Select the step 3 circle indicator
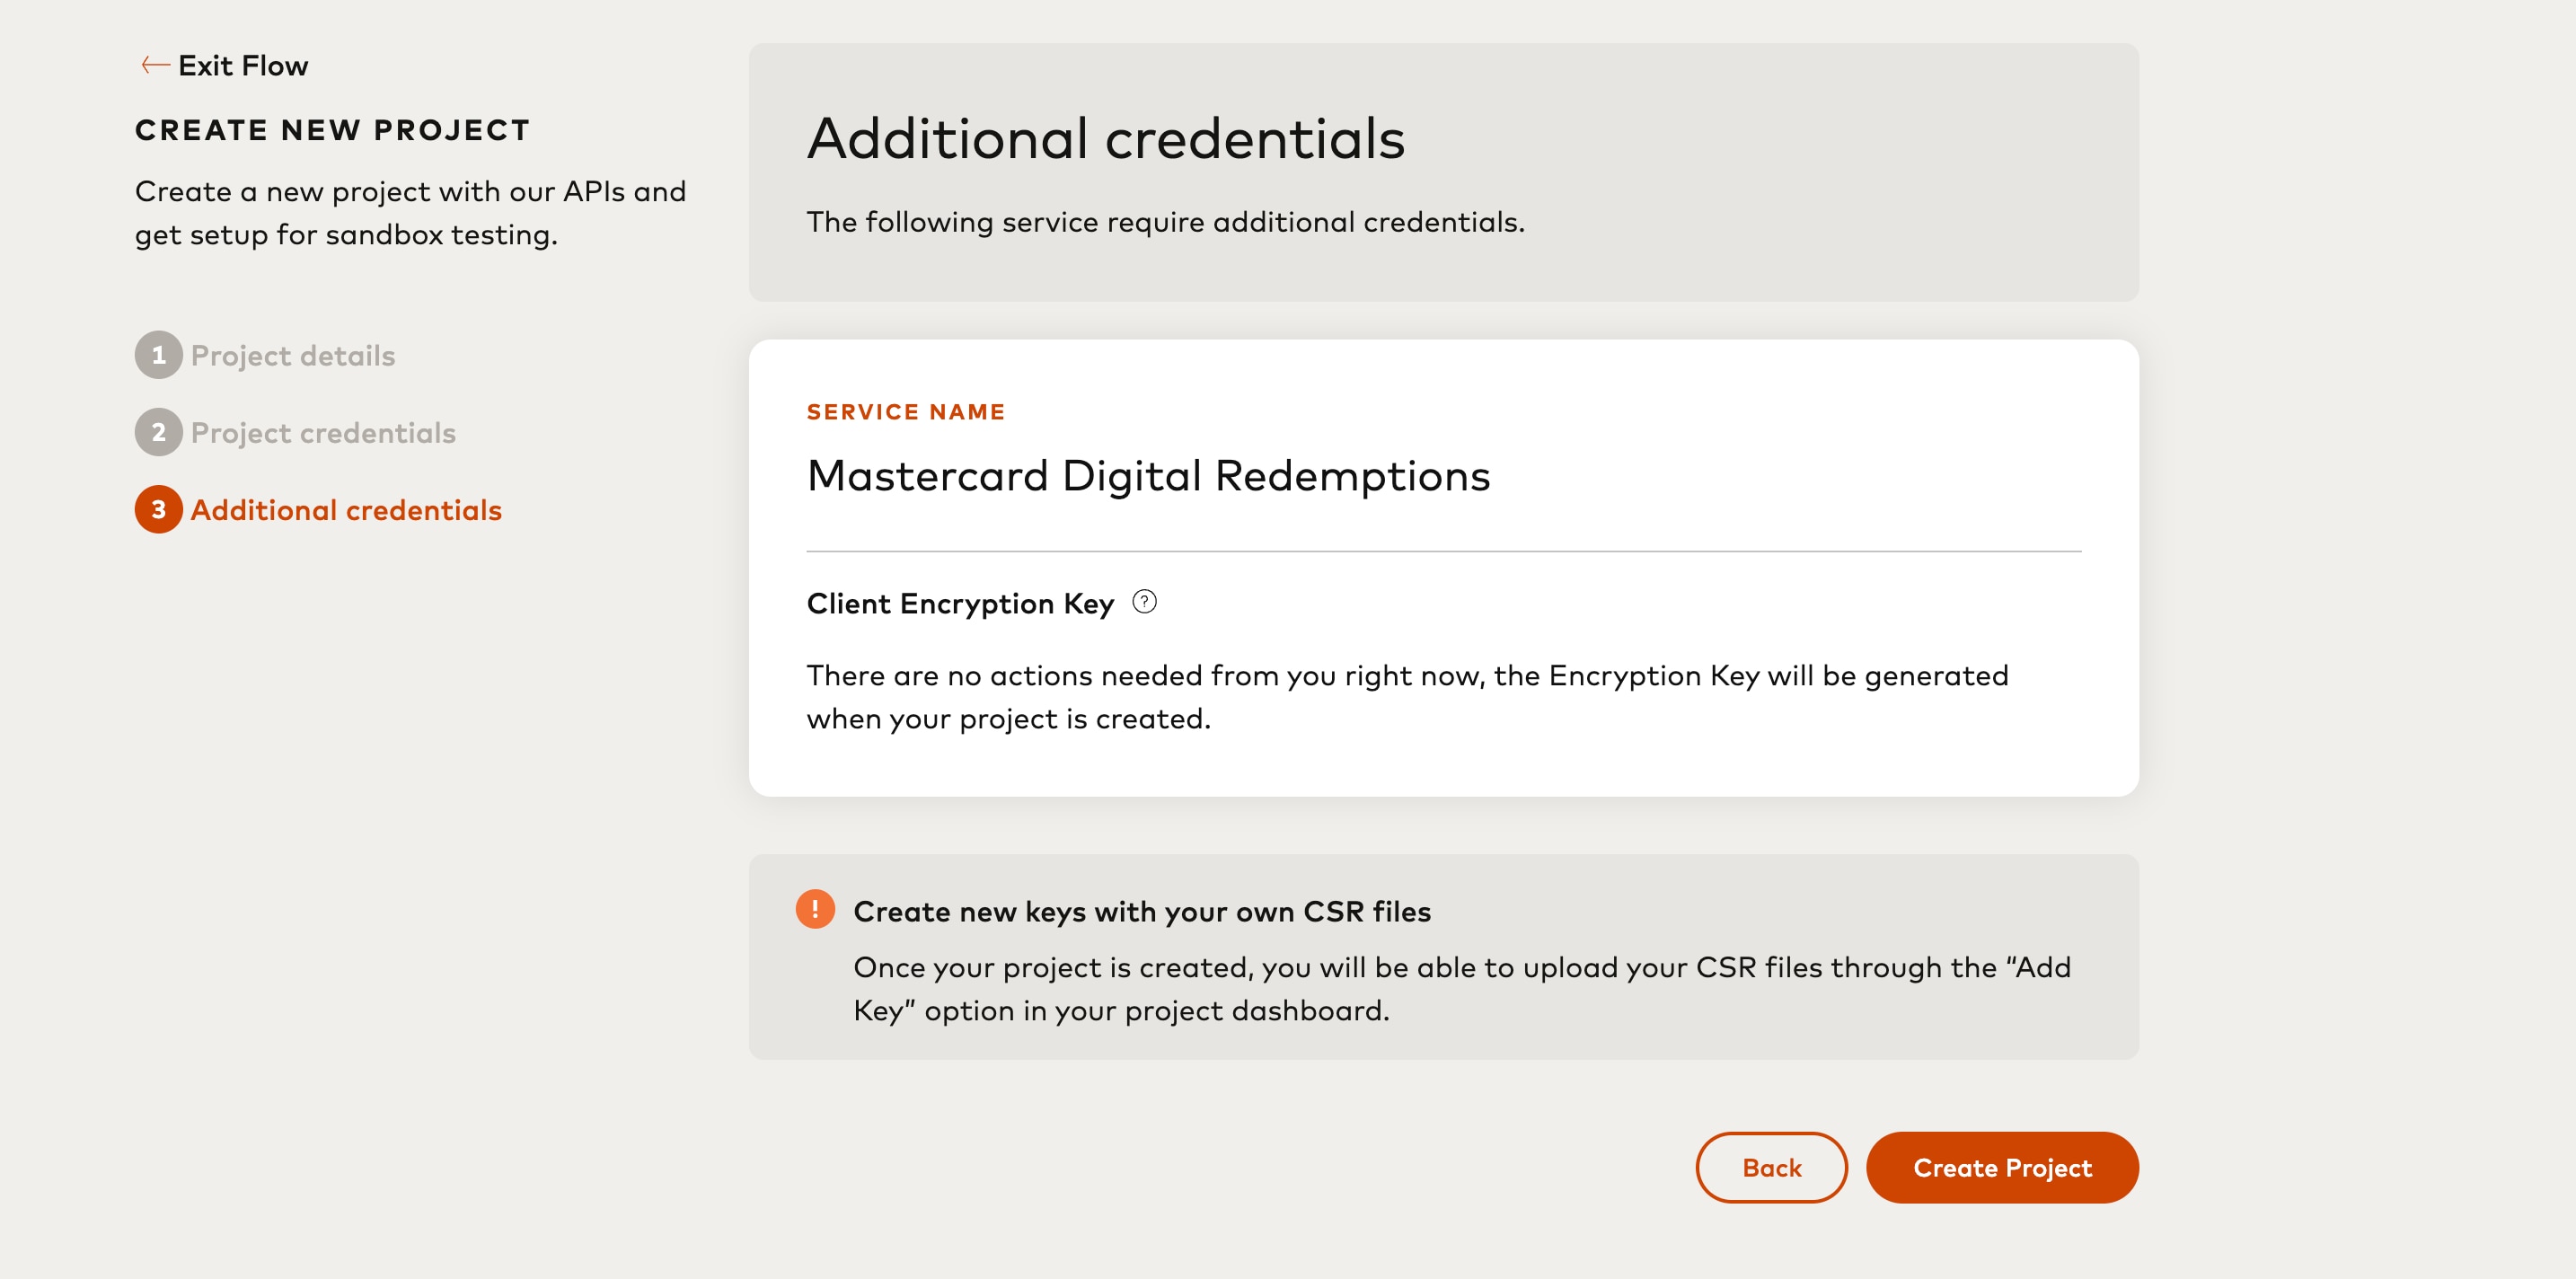2576x1279 pixels. click(158, 510)
